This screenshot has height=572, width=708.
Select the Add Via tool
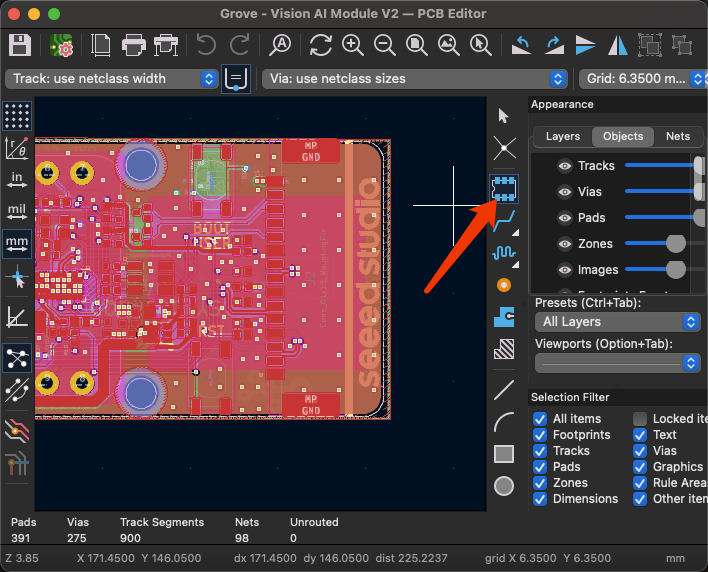(x=504, y=285)
